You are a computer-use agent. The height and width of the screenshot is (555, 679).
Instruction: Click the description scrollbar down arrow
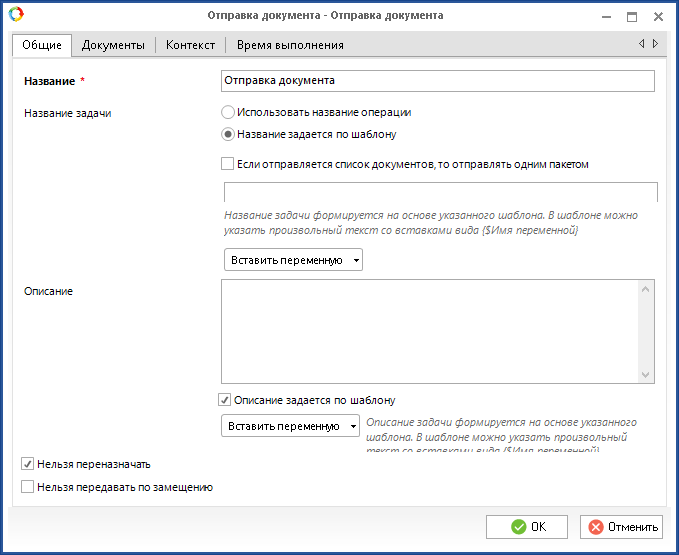click(646, 374)
